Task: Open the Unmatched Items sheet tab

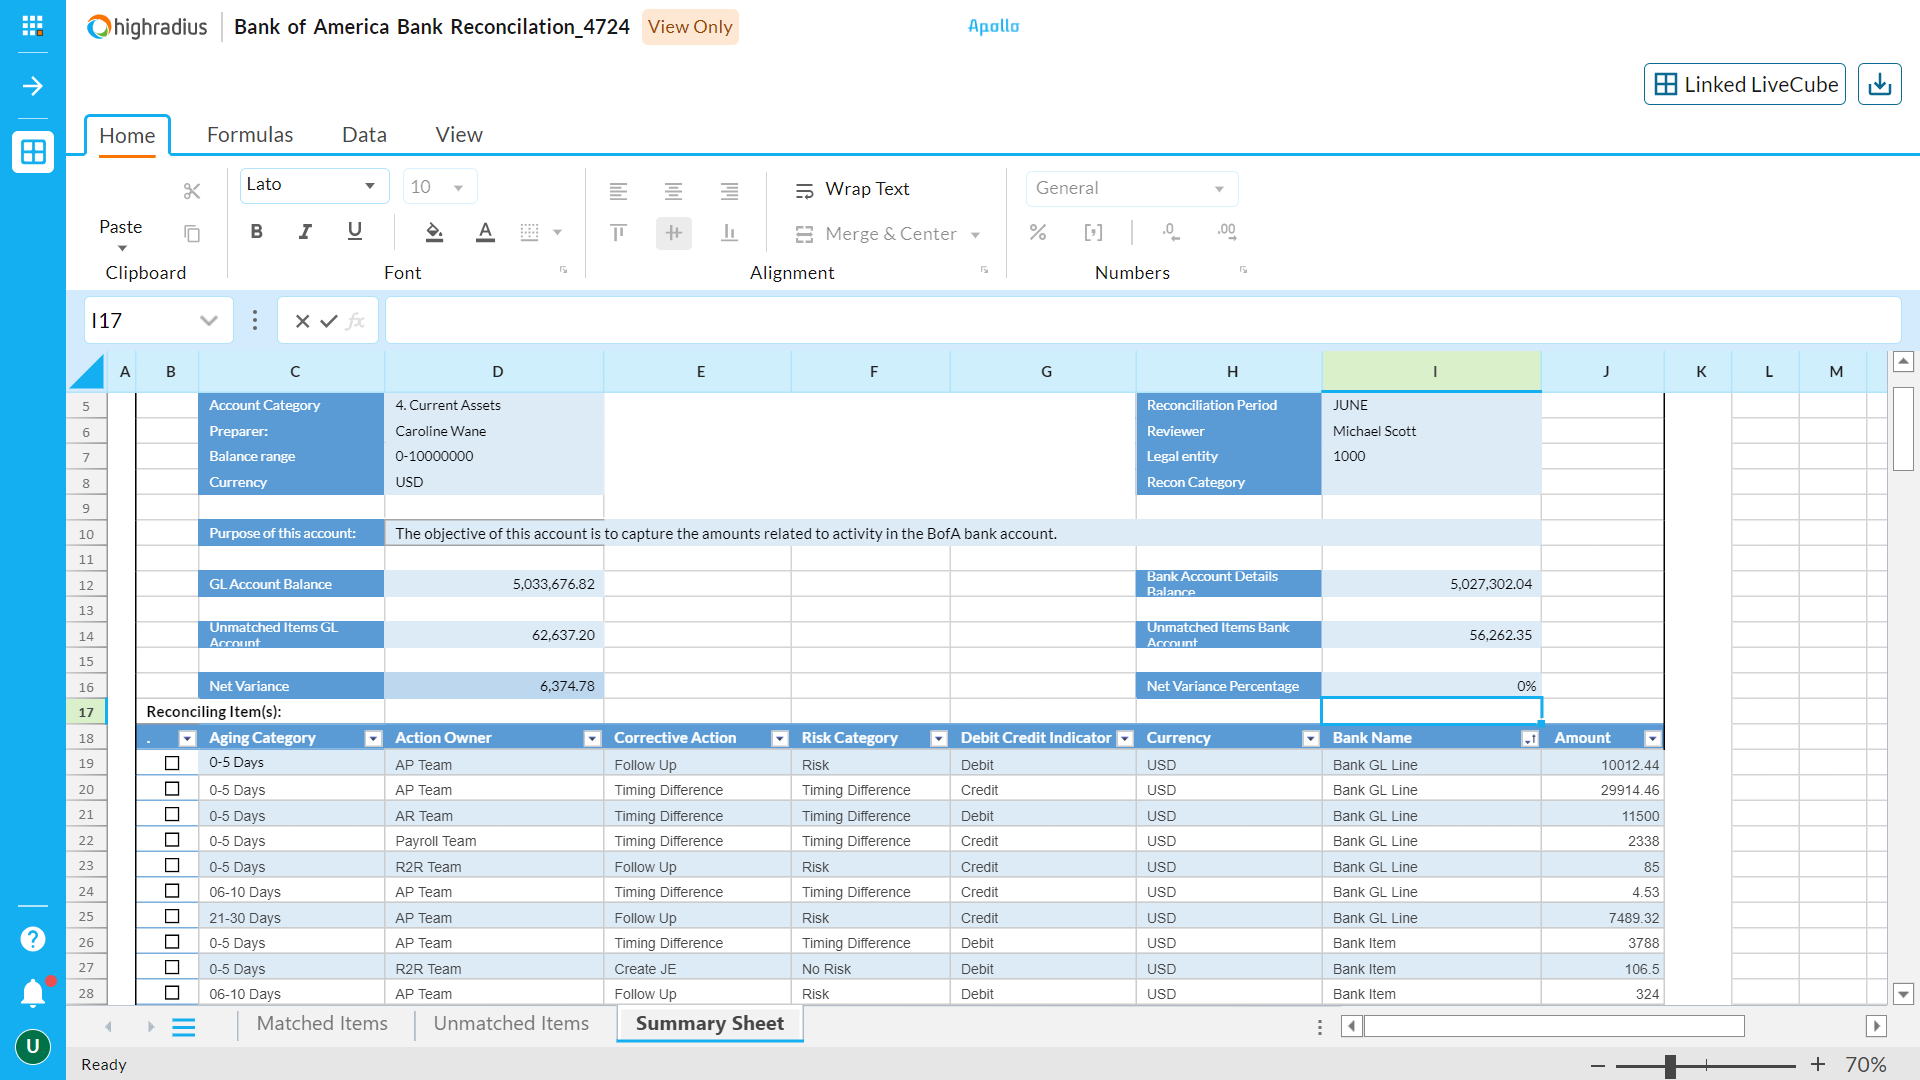Action: pos(511,1023)
